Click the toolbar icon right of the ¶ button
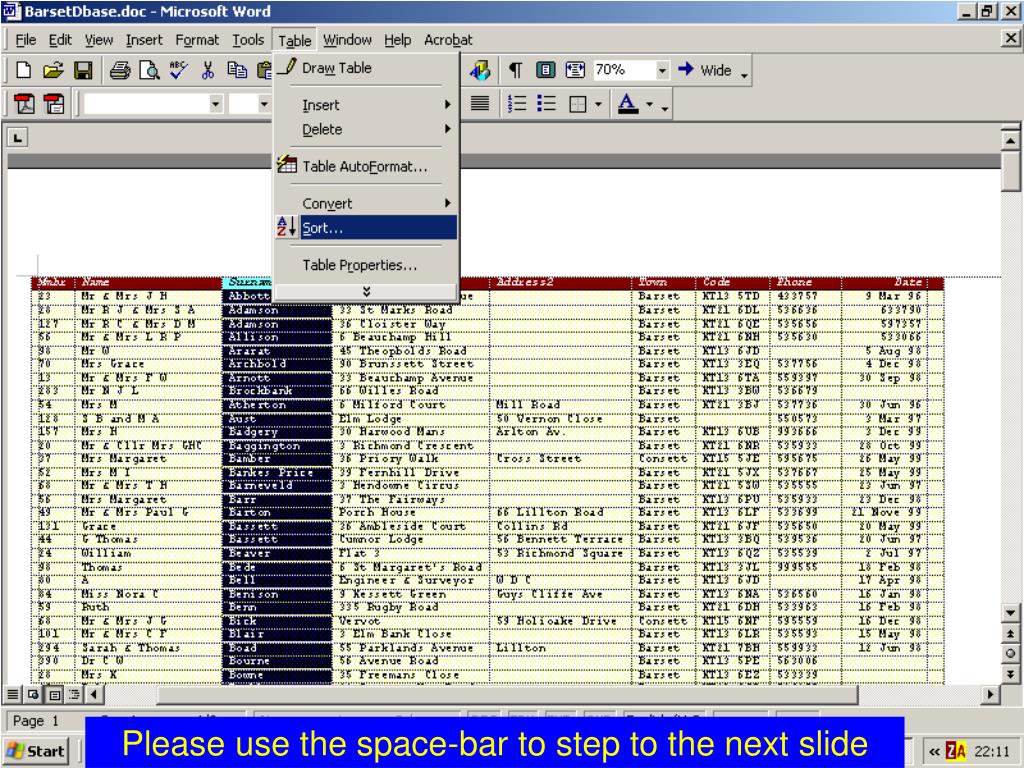Image resolution: width=1024 pixels, height=768 pixels. click(x=545, y=70)
